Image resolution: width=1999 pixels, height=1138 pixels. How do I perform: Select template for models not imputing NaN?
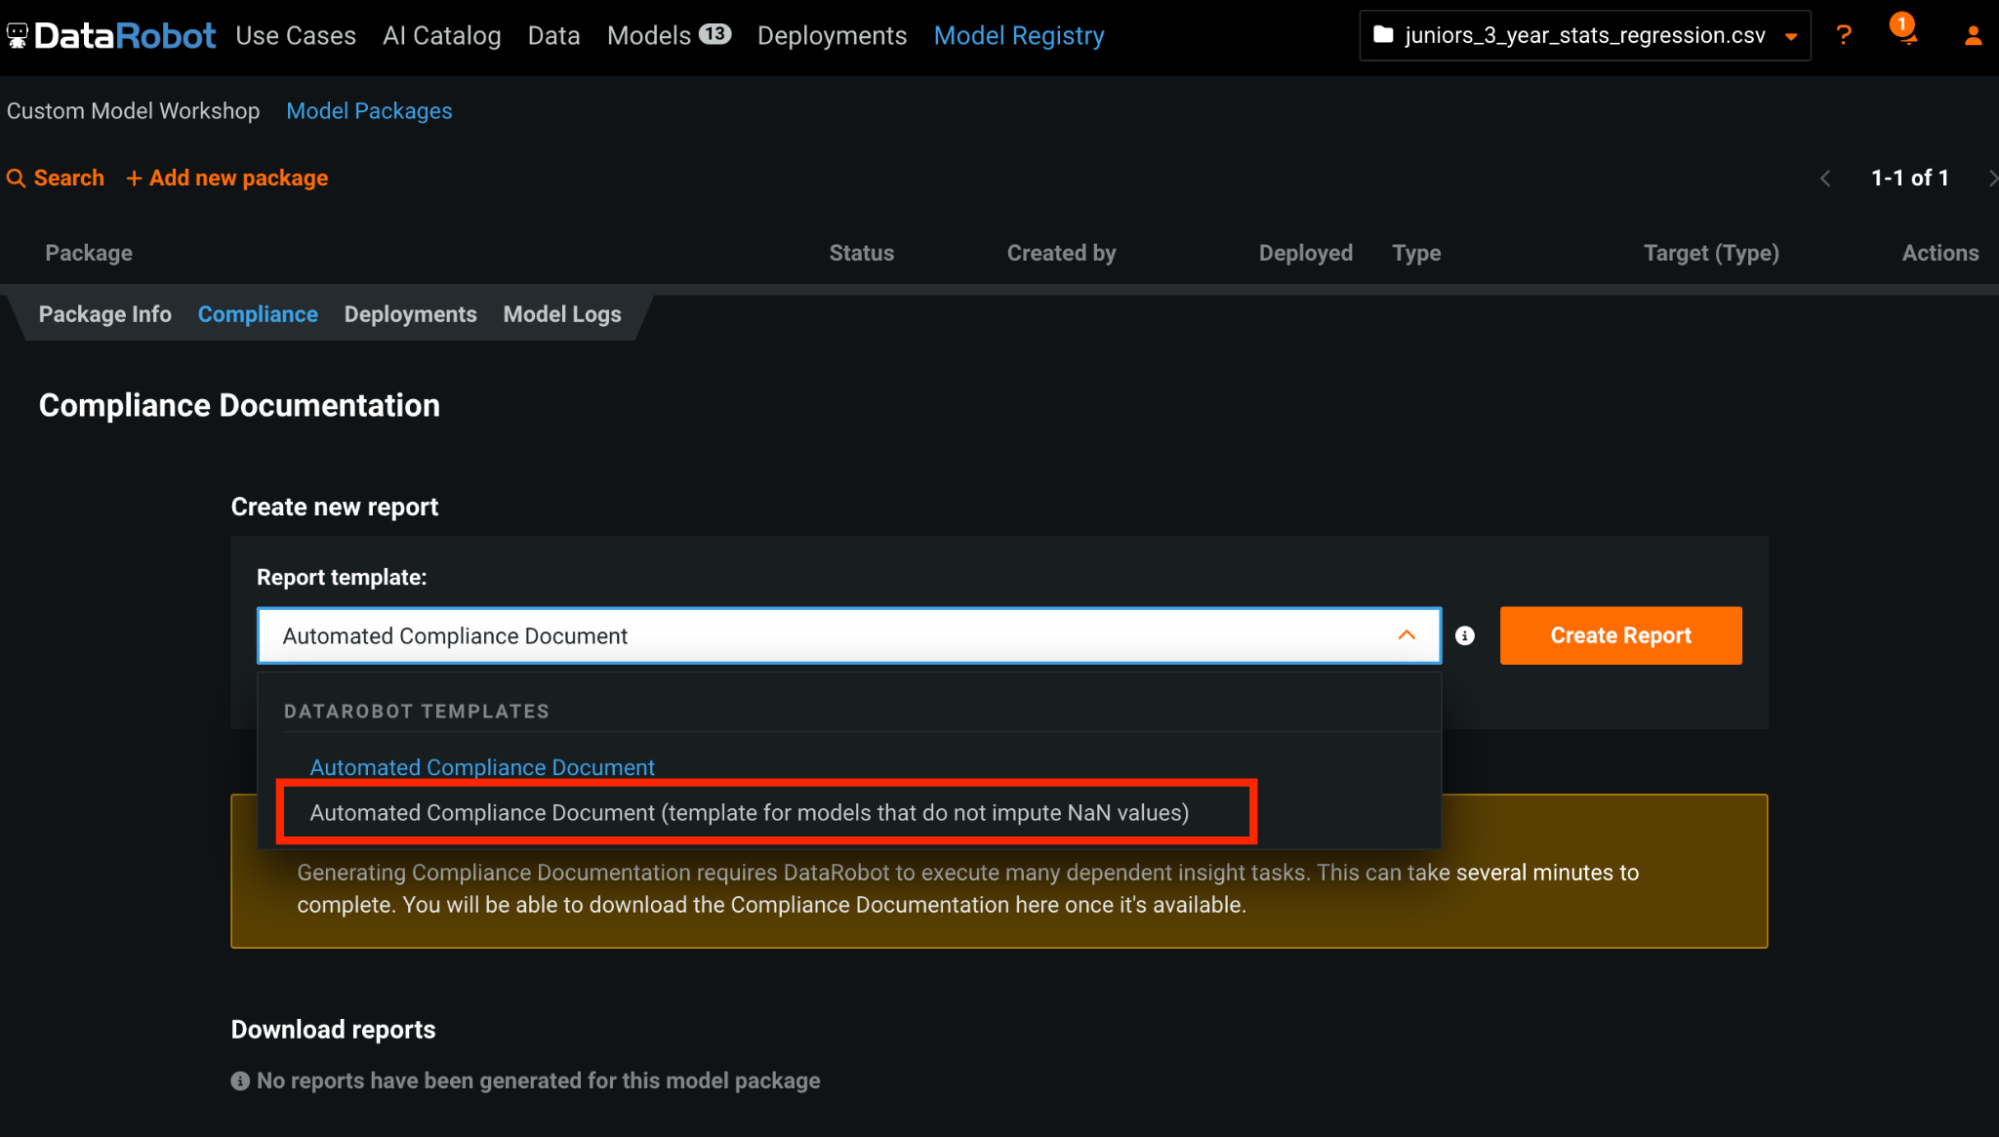click(749, 812)
